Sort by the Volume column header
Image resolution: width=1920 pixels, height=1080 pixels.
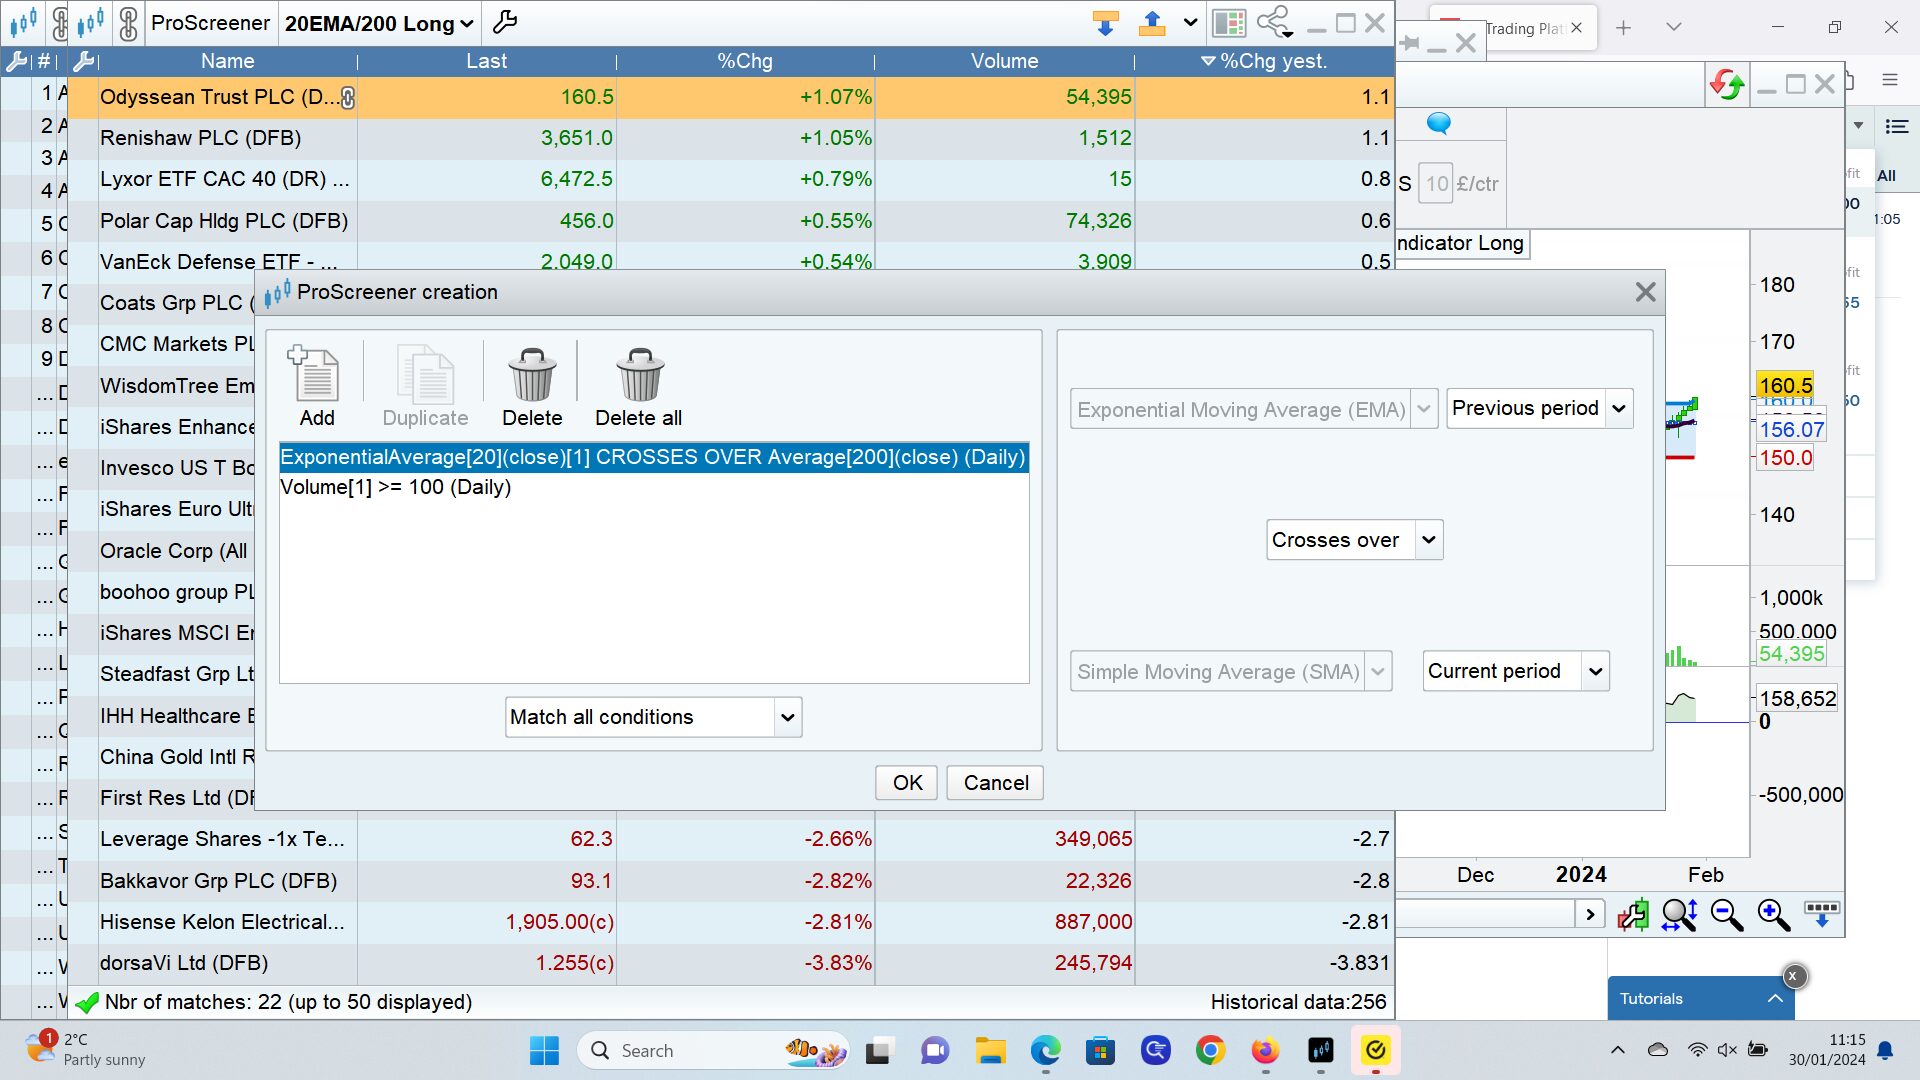click(1004, 61)
